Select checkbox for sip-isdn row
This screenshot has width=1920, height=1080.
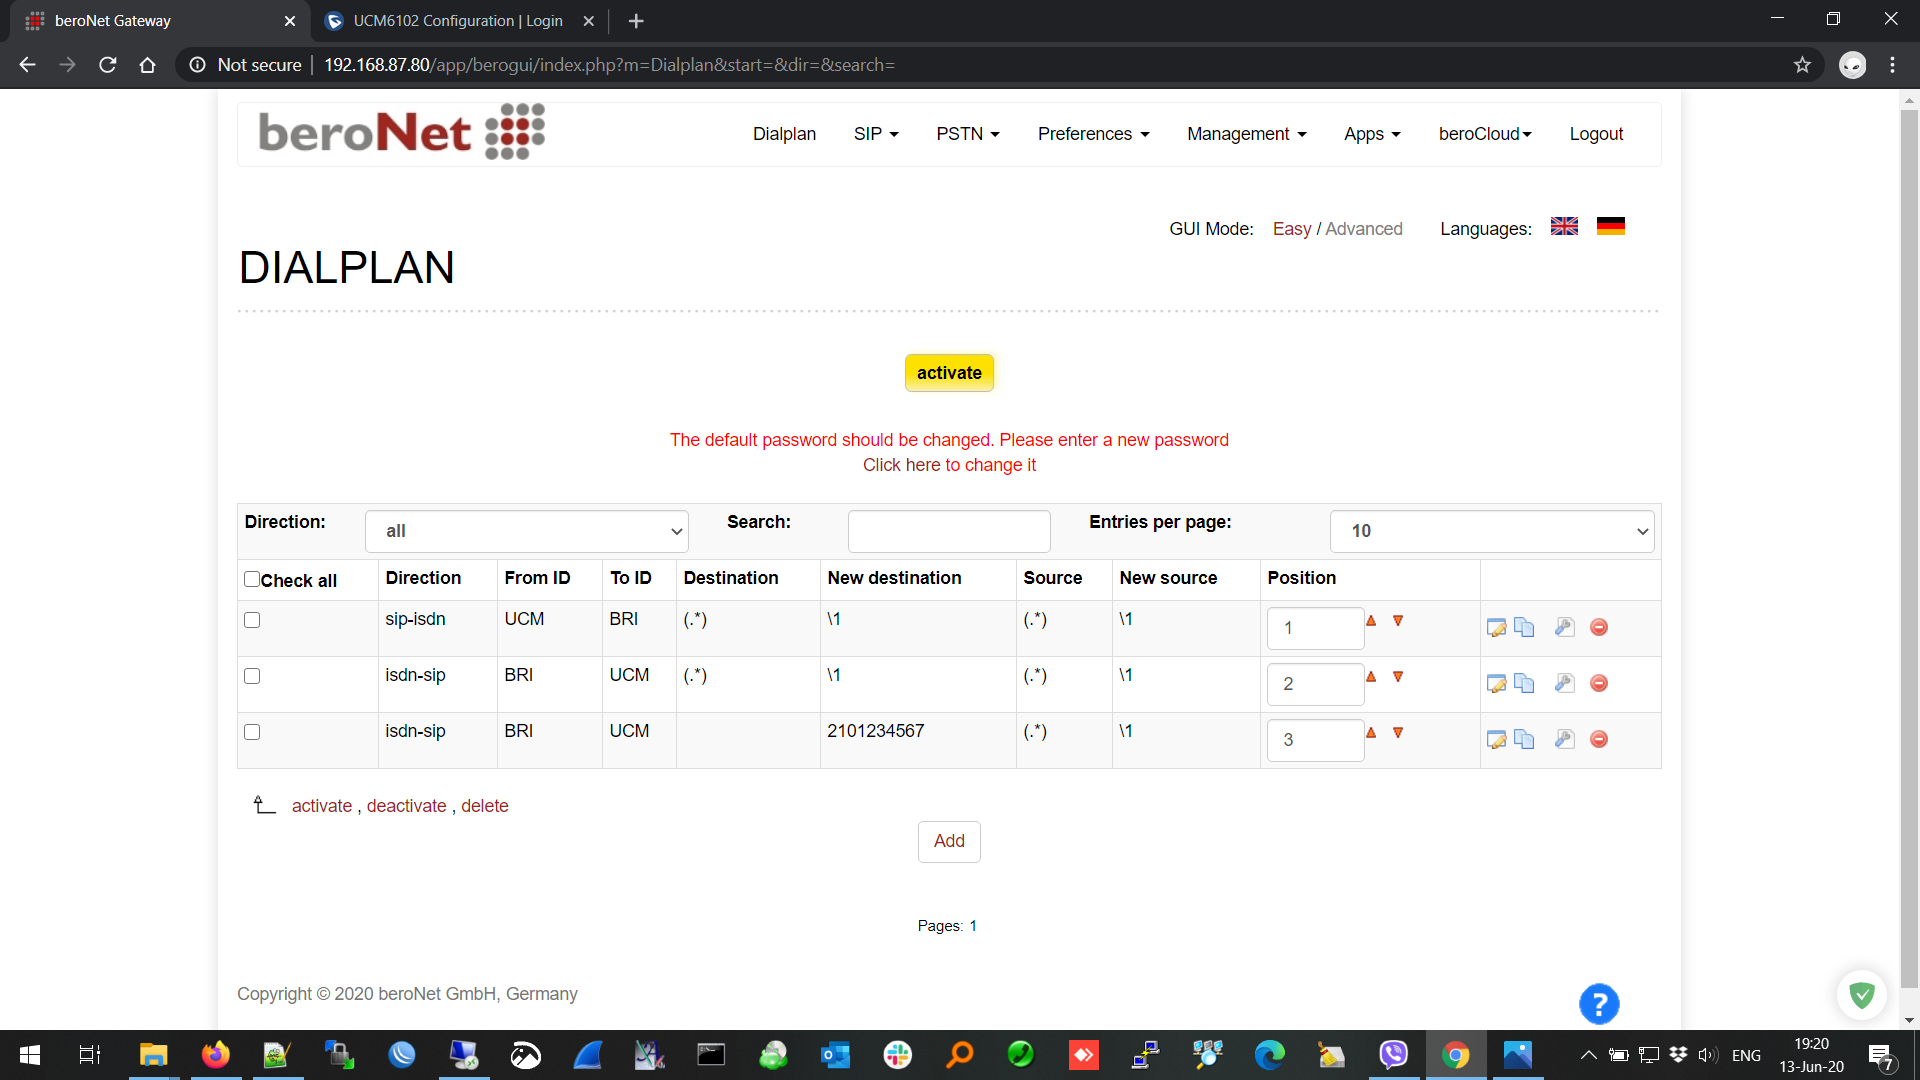[252, 620]
